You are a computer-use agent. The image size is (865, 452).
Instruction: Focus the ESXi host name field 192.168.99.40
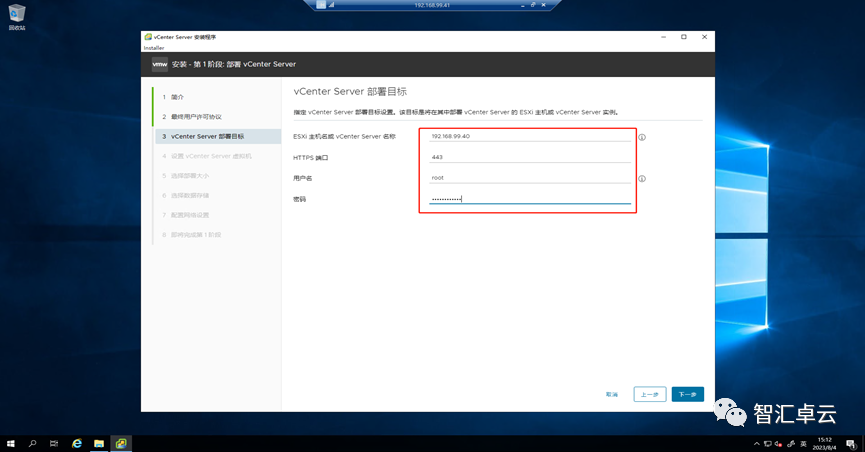tap(530, 136)
